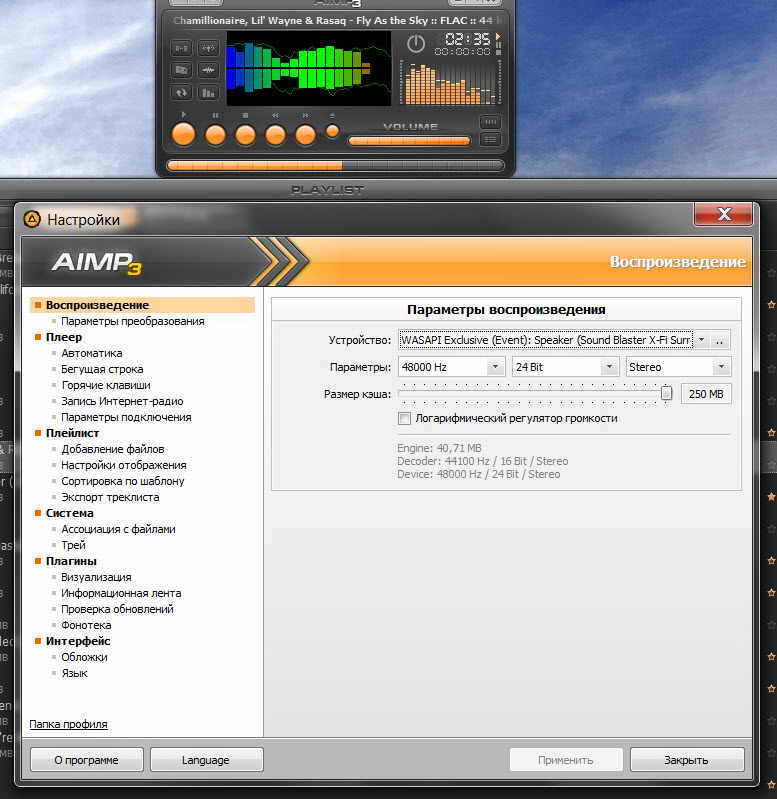Click the О программе button
Screen dimensions: 777x799
pyautogui.click(x=86, y=760)
